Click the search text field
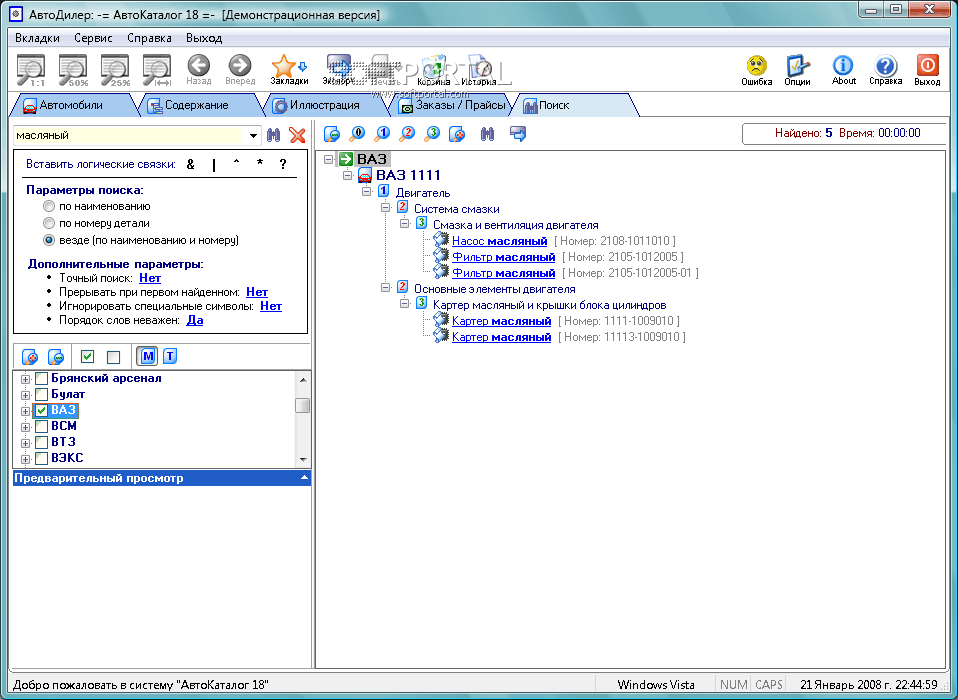Viewport: 958px width, 700px height. 128,136
